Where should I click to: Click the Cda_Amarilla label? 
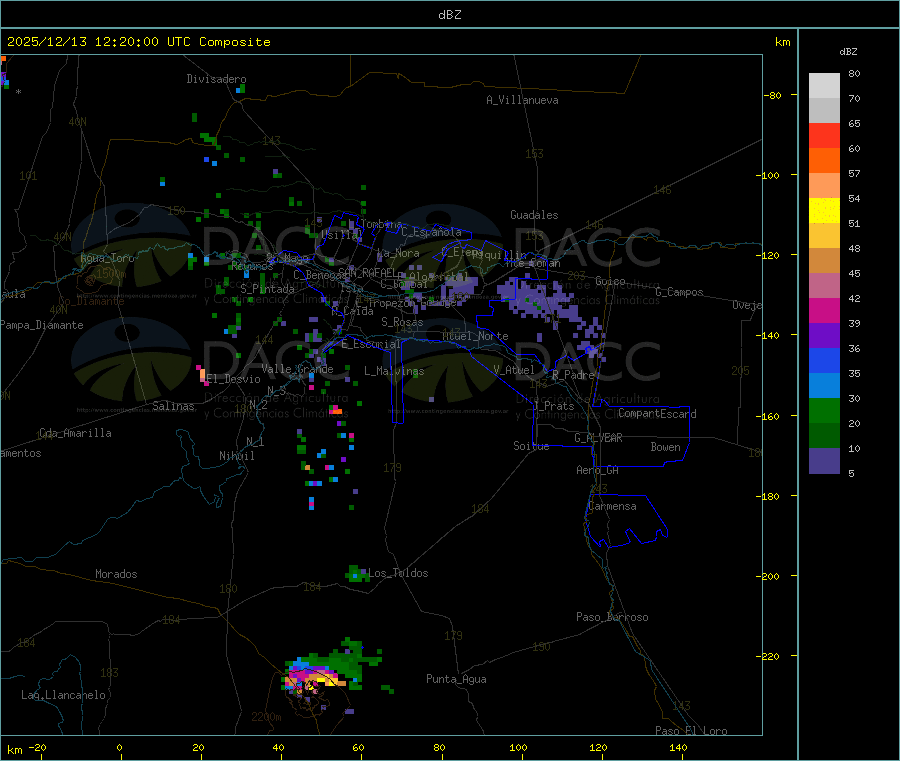[x=75, y=433]
